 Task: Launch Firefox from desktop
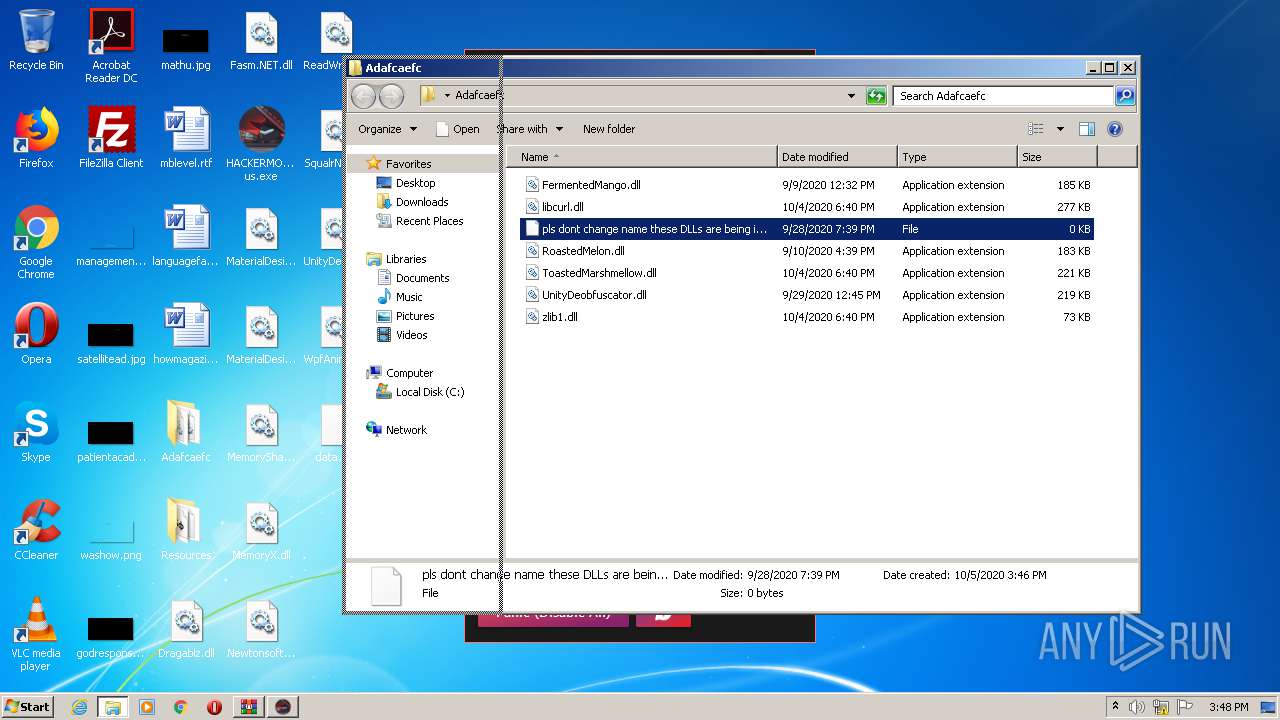[36, 138]
